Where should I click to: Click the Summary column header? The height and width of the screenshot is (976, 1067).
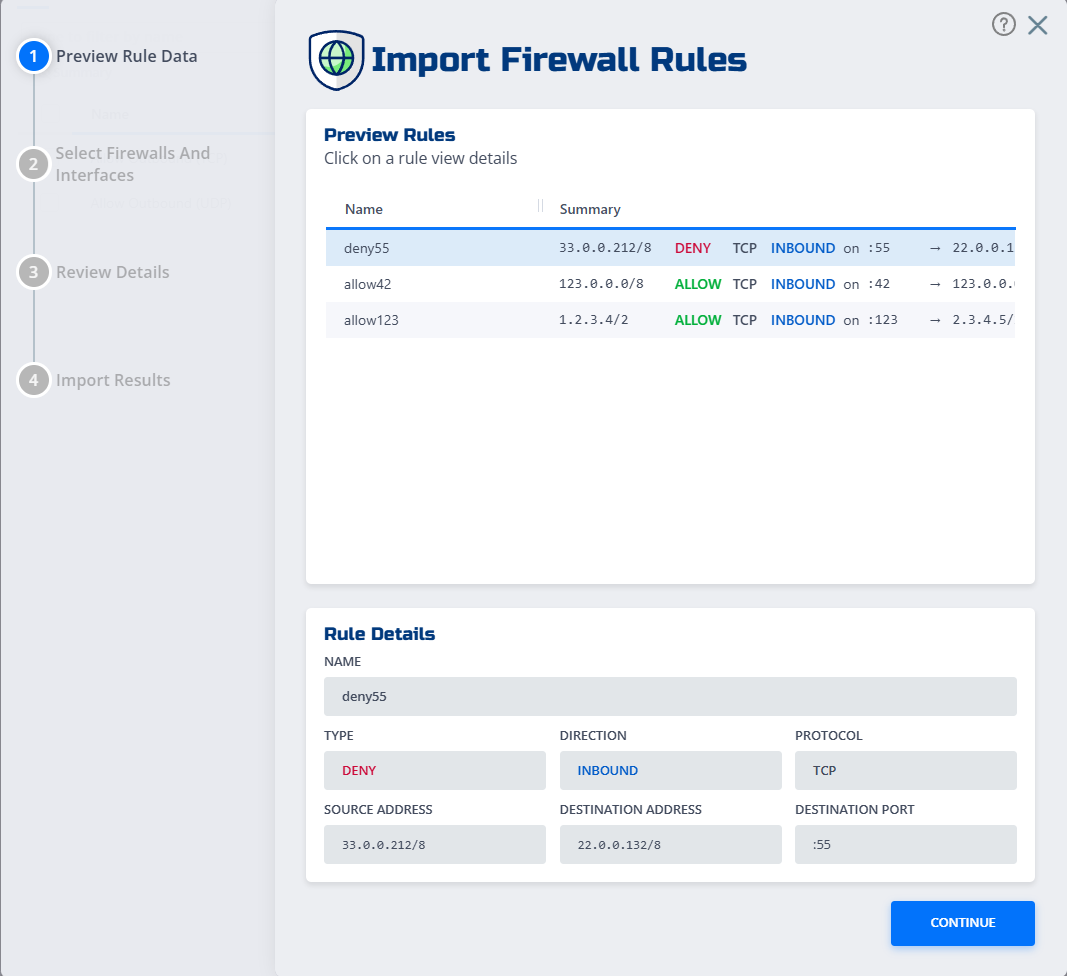(589, 209)
